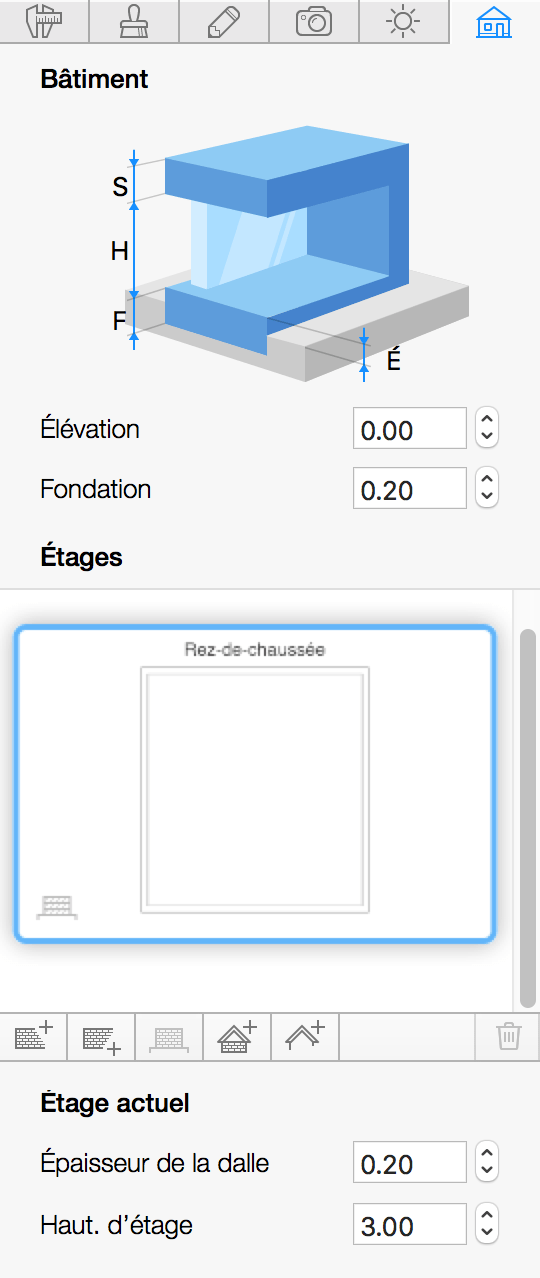Open the materials paintbrush tab
540x1278 pixels.
[x=134, y=21]
